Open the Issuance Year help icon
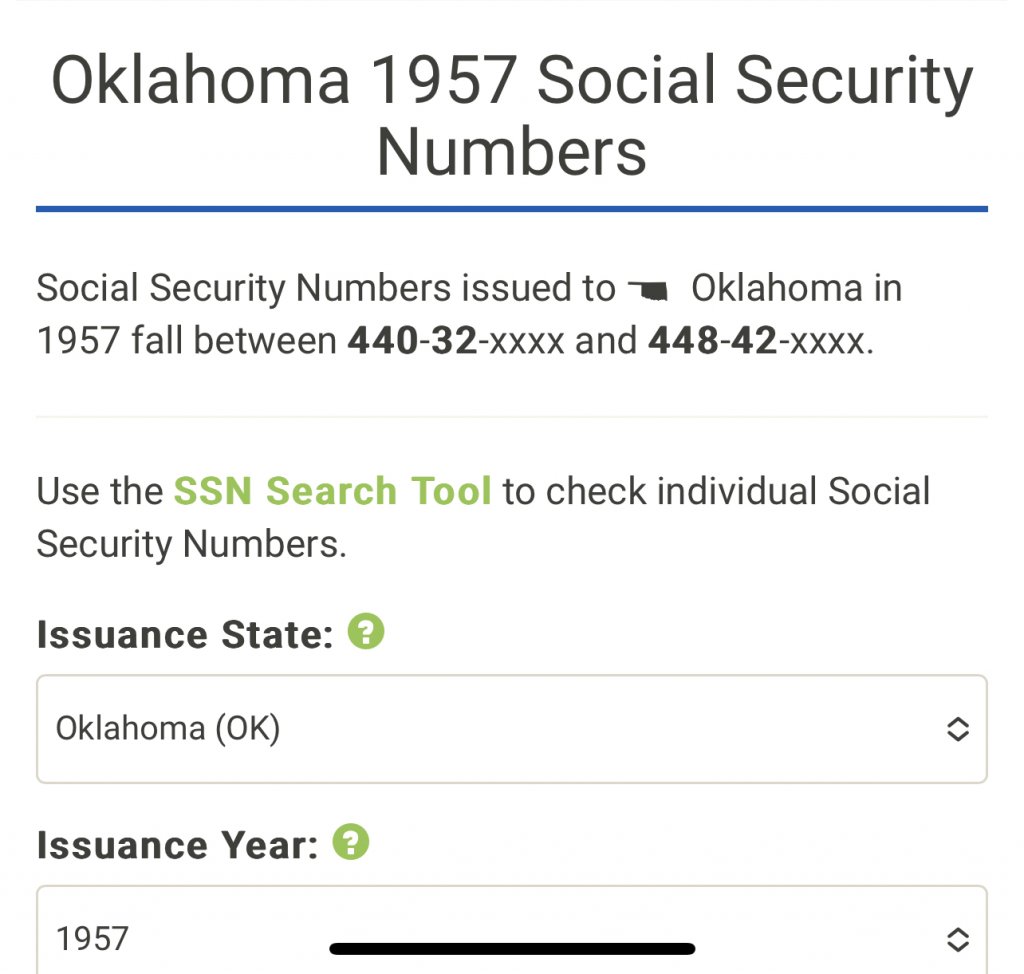Screen dimensions: 1024x974 (351, 843)
